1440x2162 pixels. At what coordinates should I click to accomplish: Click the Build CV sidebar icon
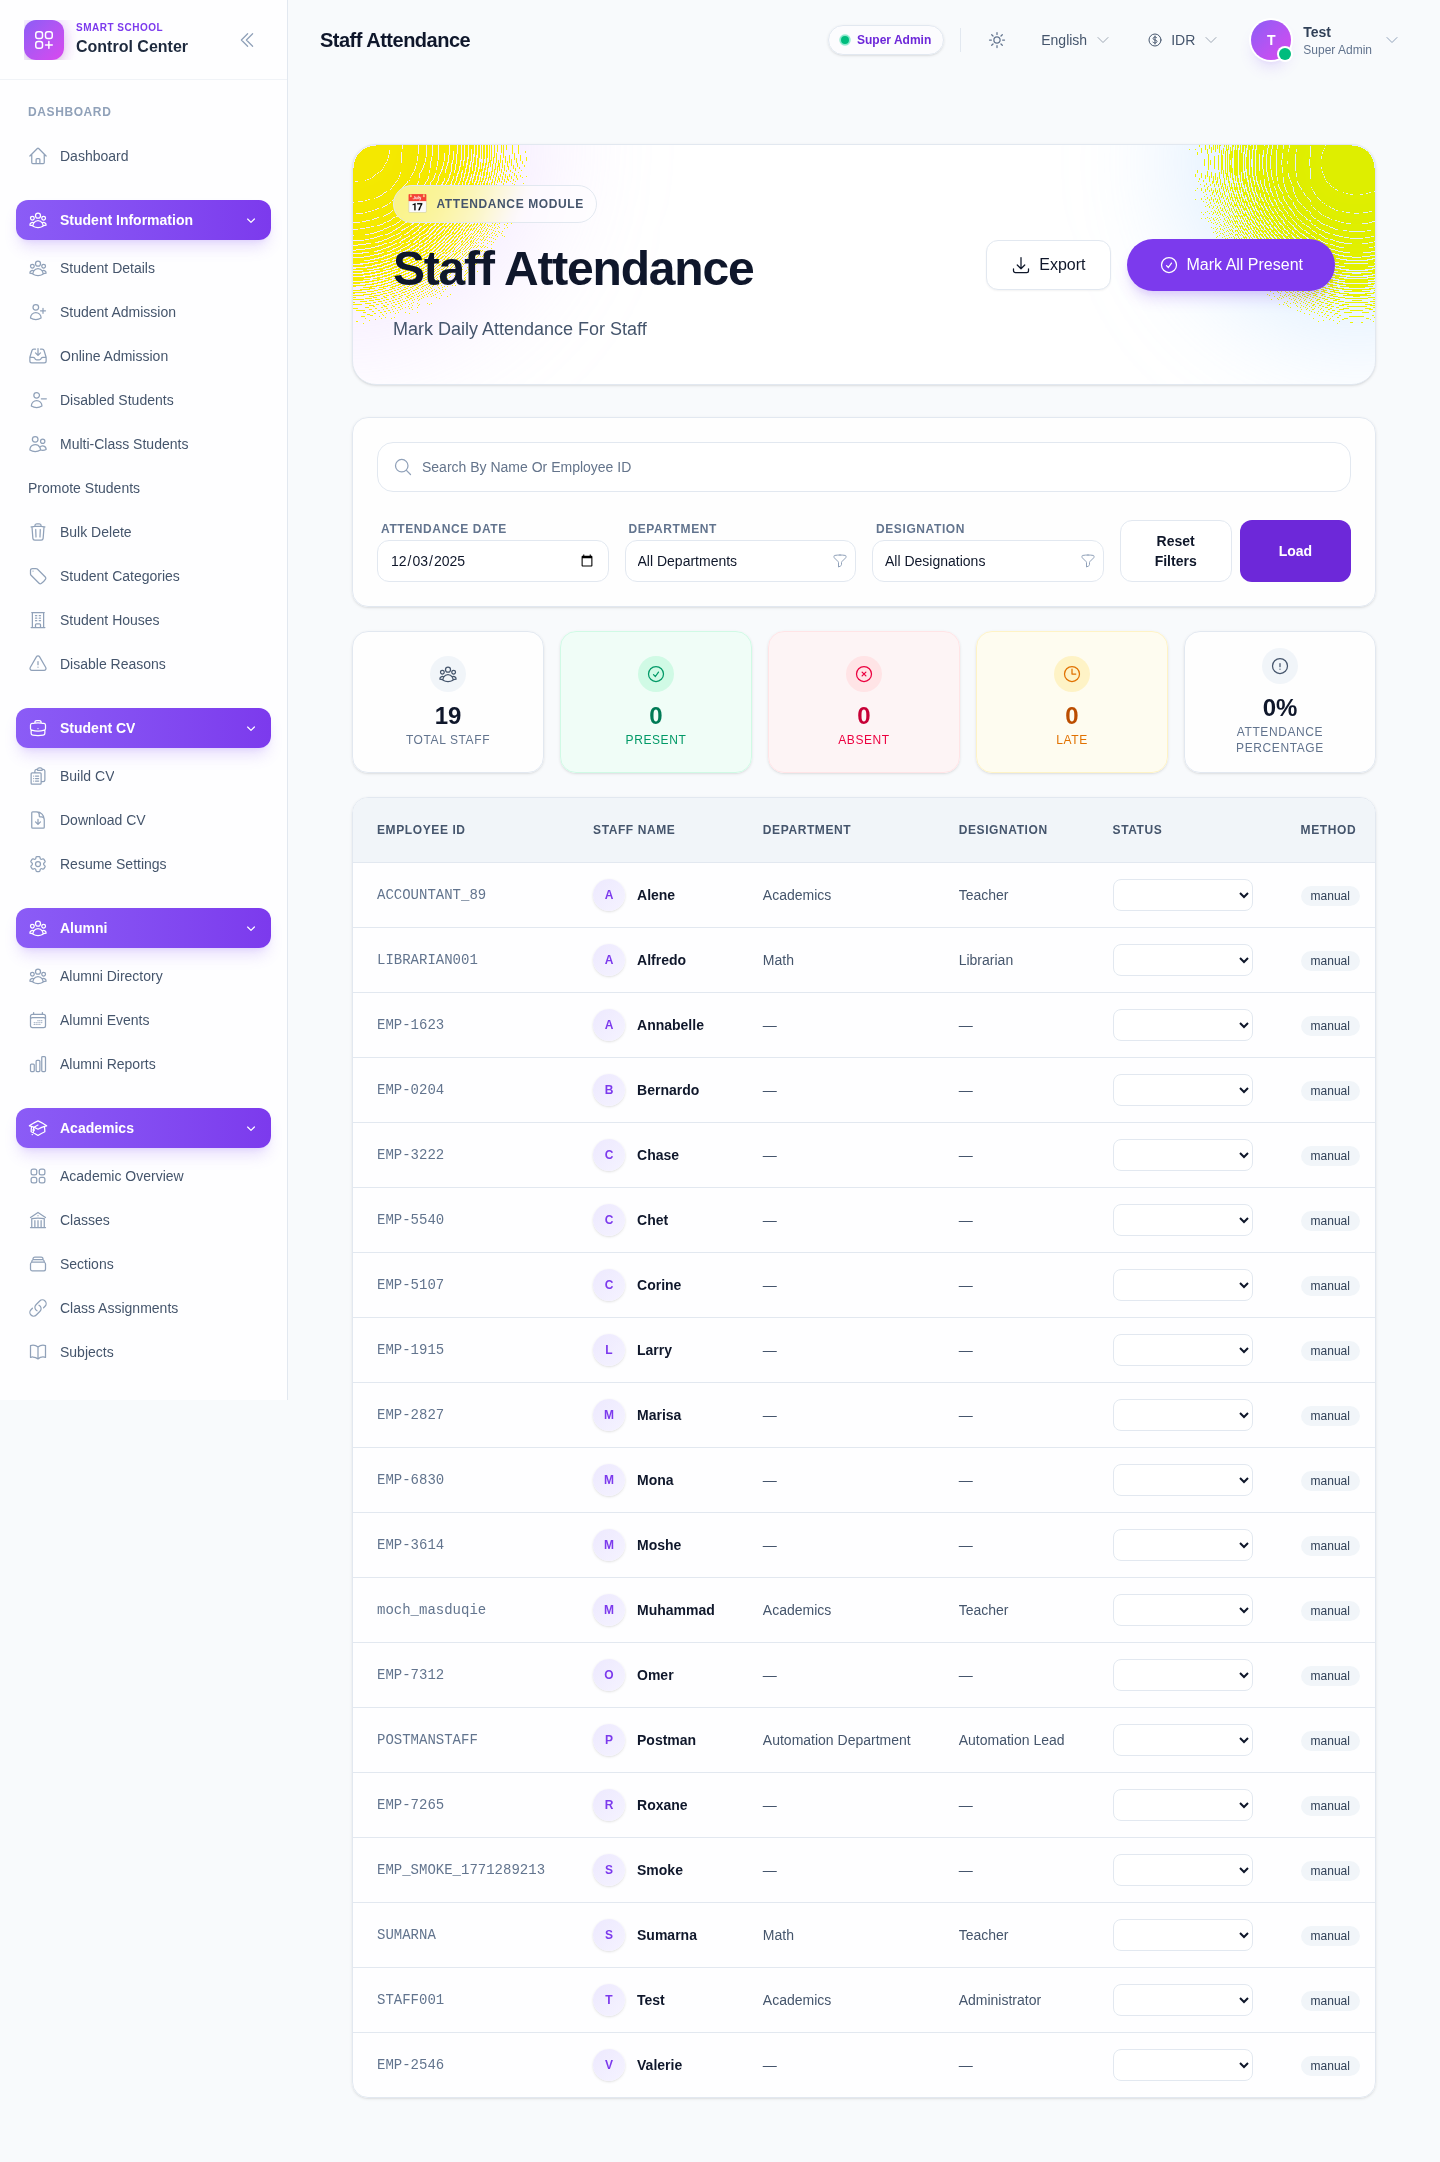coord(38,776)
